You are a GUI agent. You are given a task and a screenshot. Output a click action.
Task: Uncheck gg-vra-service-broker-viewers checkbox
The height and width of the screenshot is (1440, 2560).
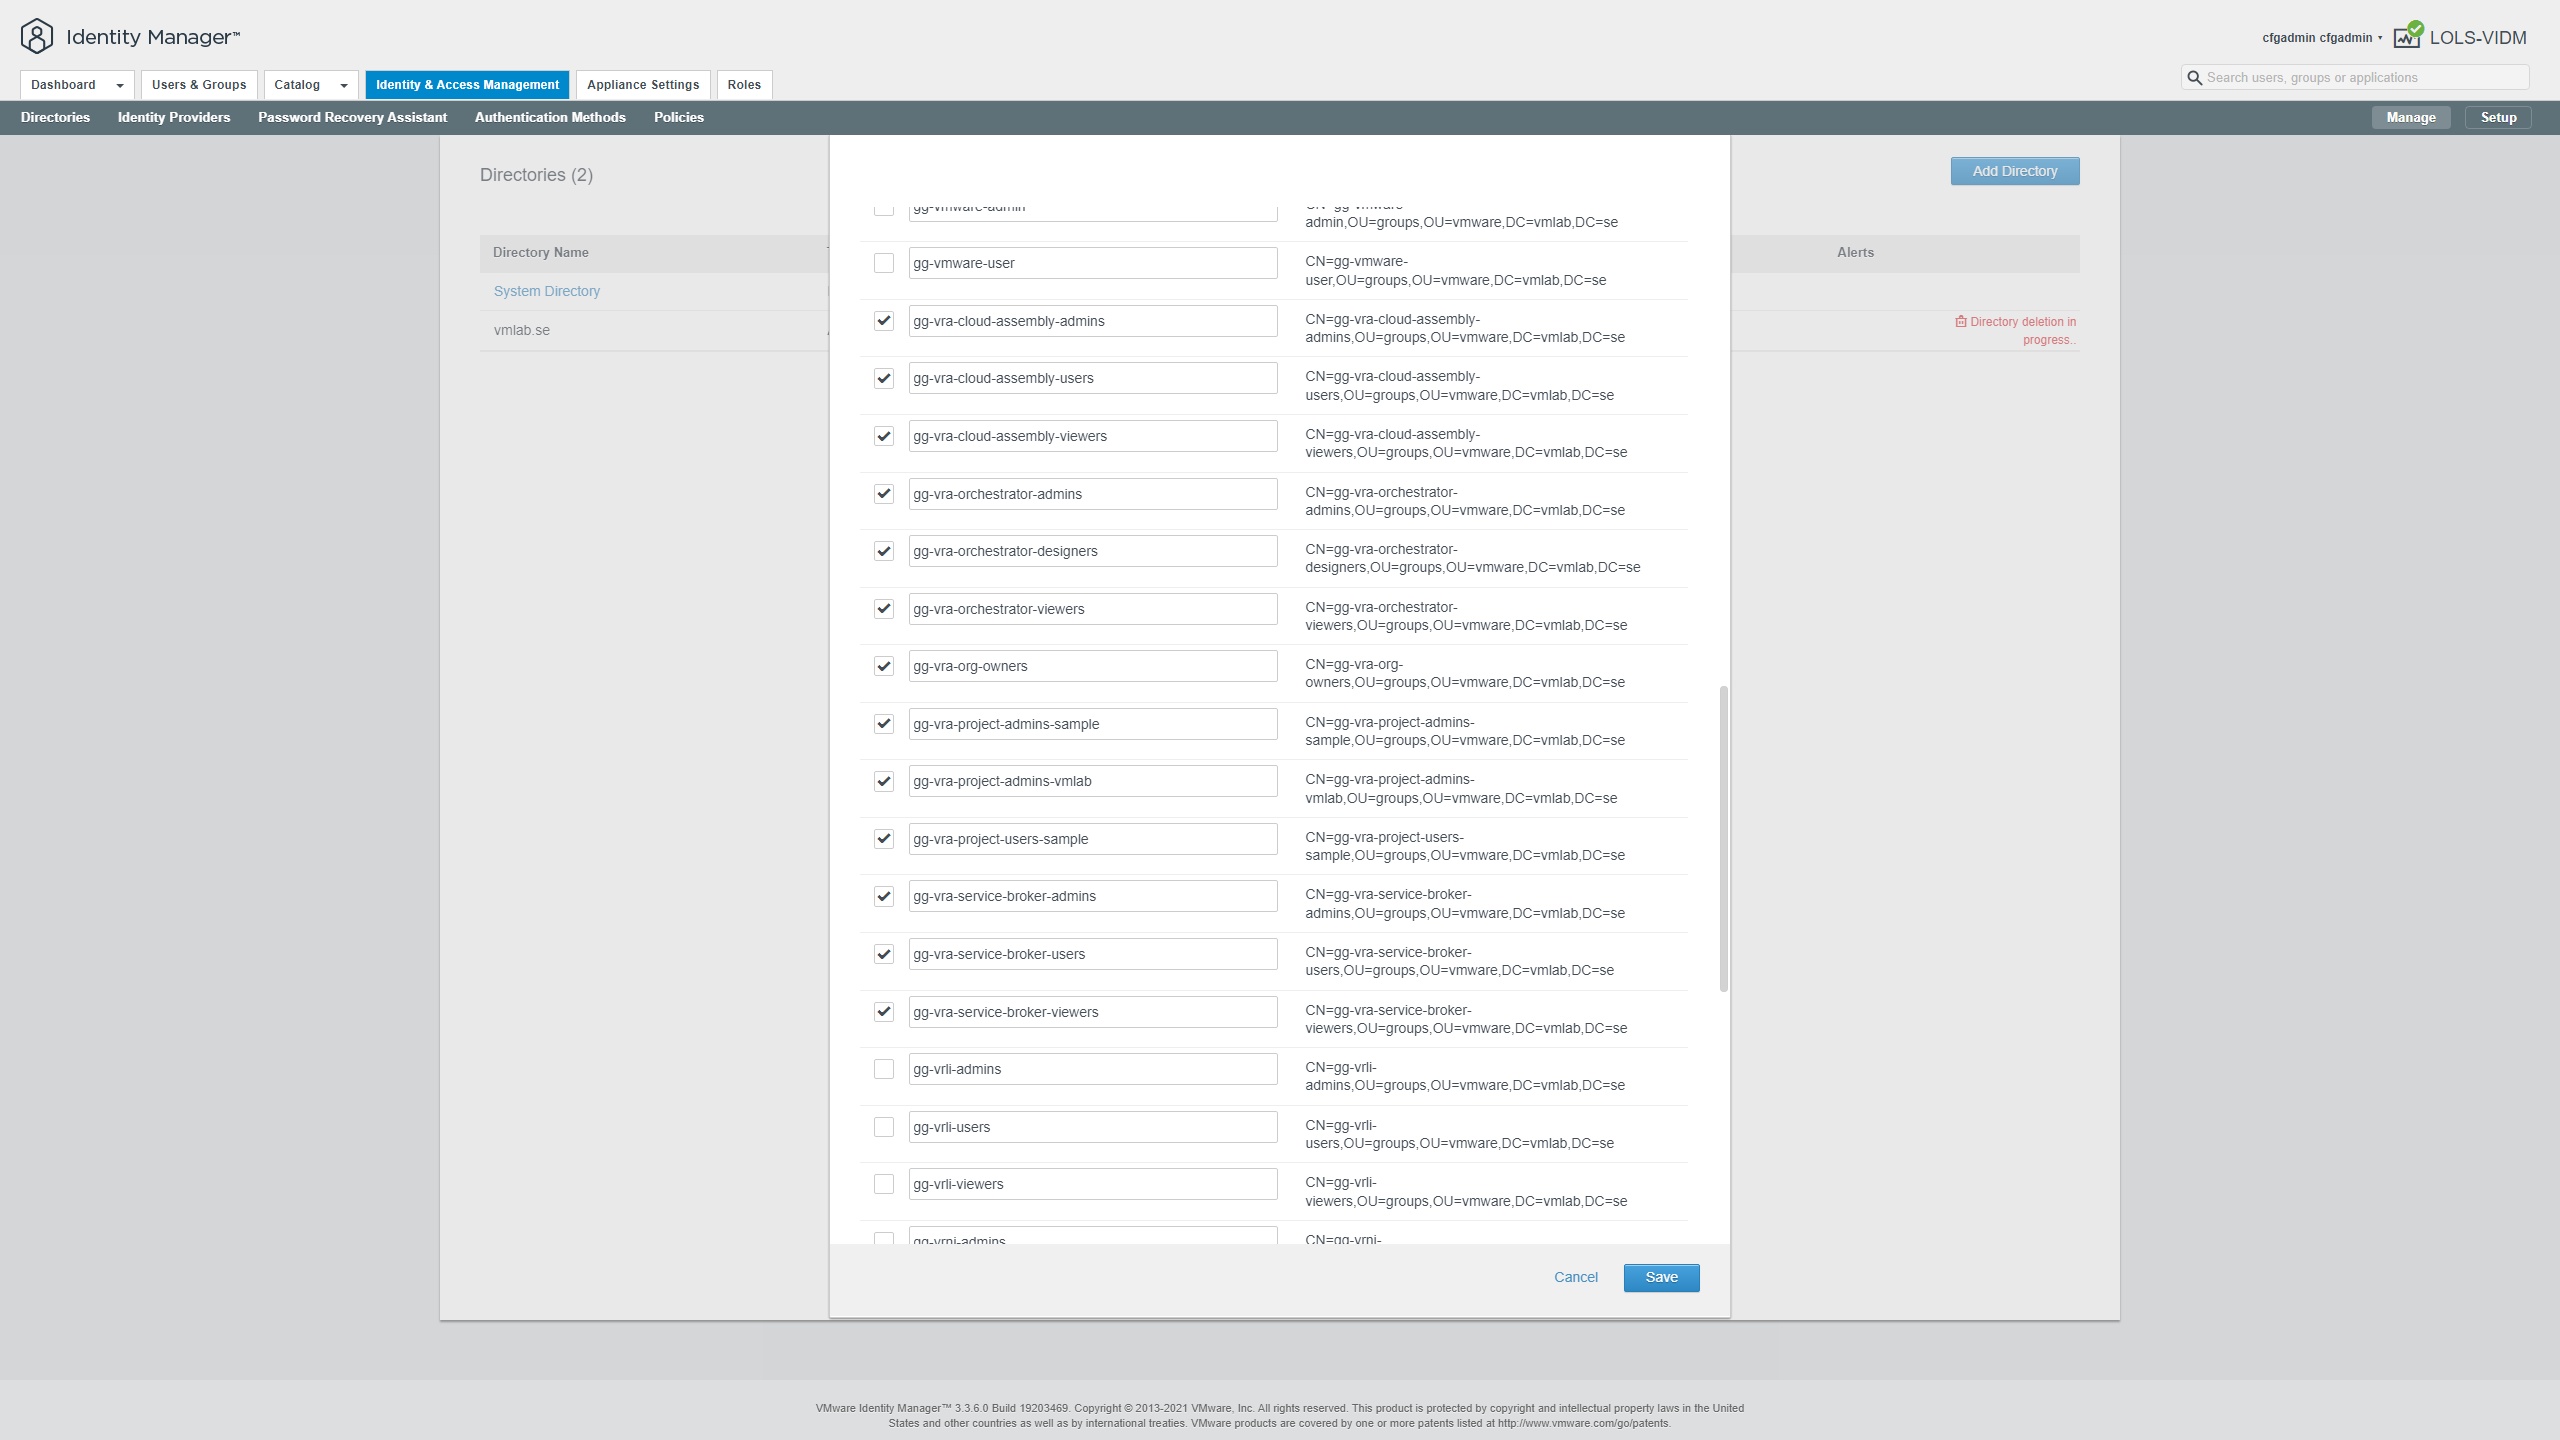click(884, 1012)
